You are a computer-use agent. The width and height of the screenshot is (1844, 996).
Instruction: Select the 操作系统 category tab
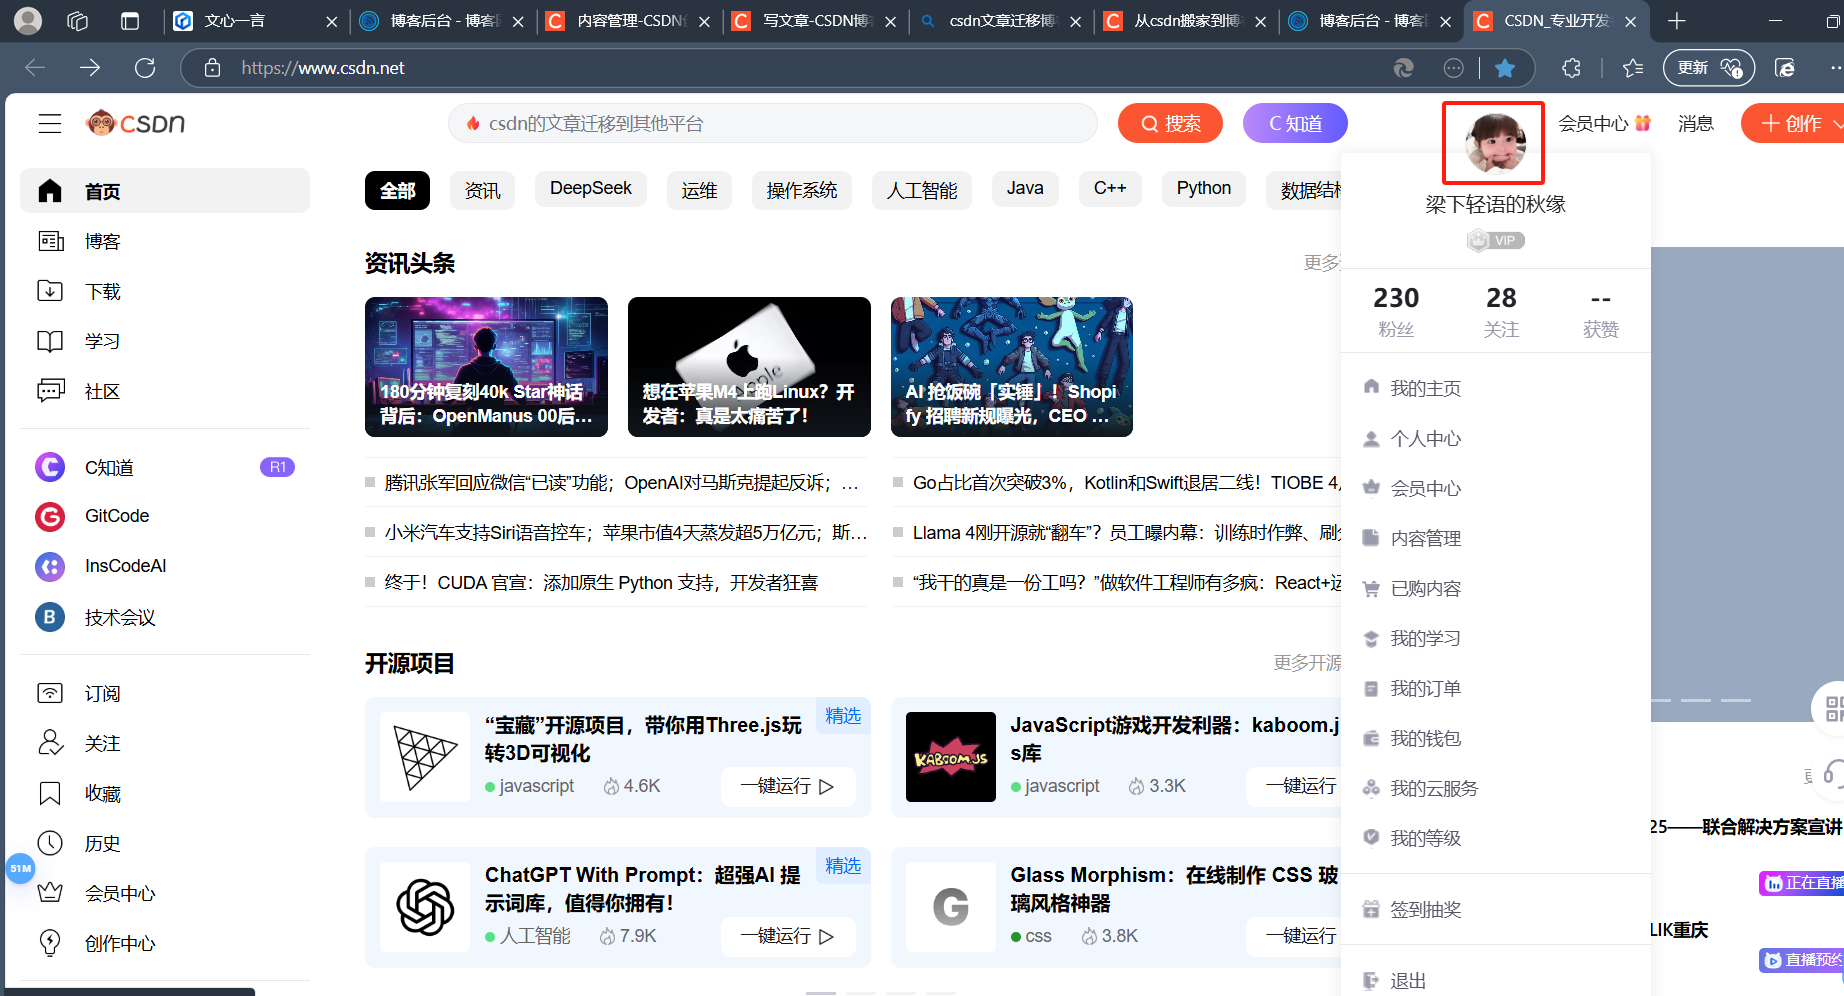pos(801,190)
